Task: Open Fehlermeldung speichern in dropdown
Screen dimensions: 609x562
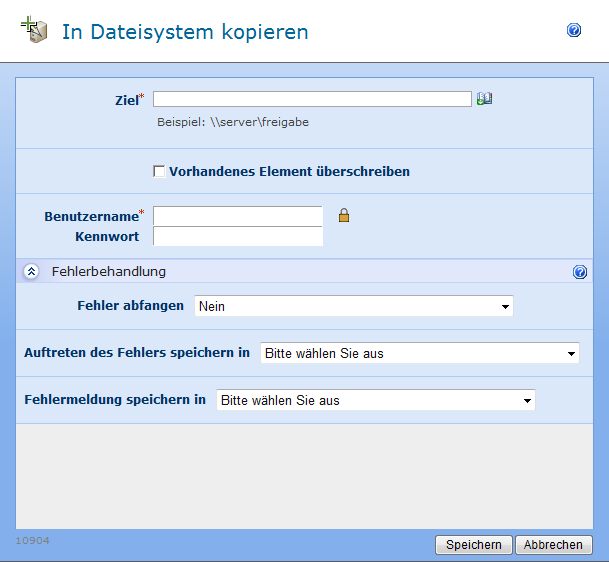Action: pyautogui.click(x=376, y=400)
